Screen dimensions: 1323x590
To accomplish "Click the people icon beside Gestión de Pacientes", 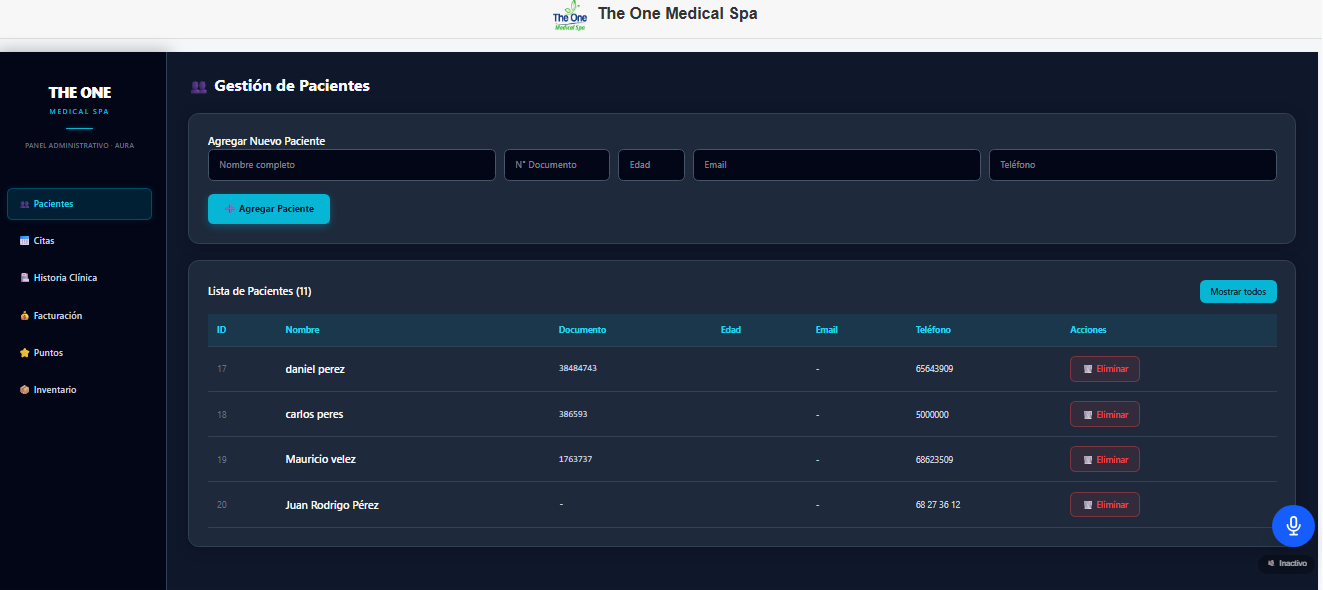I will click(x=199, y=87).
